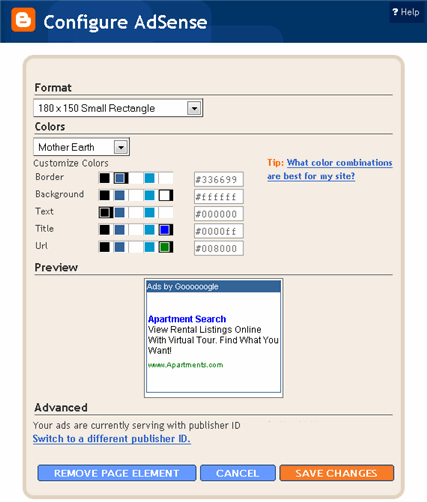Click the Title hex field #0000ff
The width and height of the screenshot is (427, 502).
click(219, 231)
